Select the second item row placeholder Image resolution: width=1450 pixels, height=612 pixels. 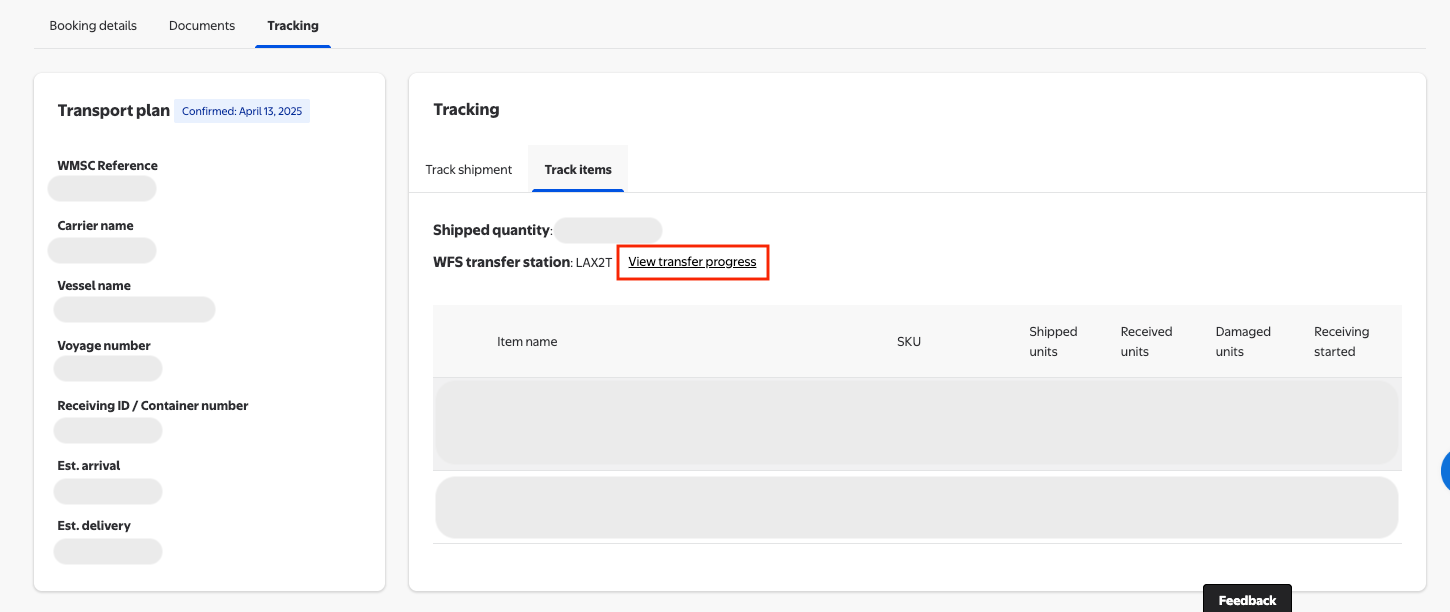[x=917, y=507]
